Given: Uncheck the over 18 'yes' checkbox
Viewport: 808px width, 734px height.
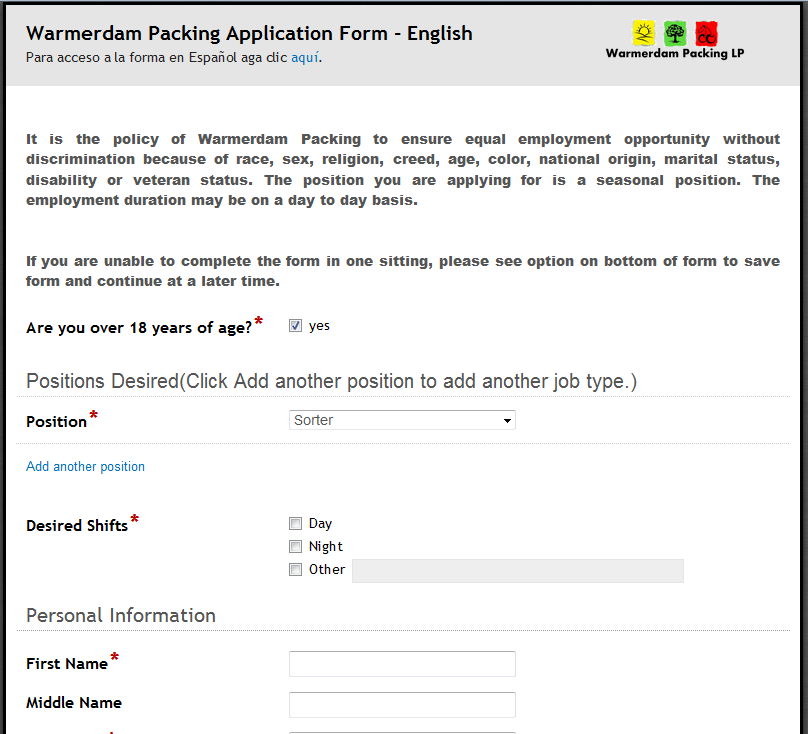Looking at the screenshot, I should pyautogui.click(x=295, y=326).
